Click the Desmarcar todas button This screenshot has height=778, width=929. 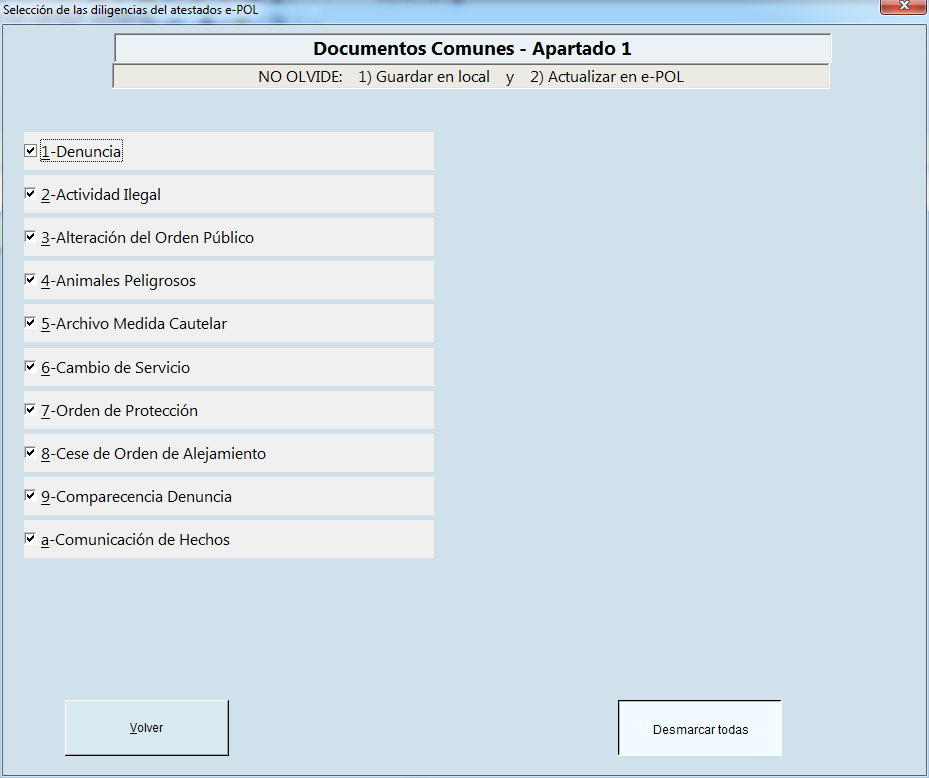click(x=700, y=728)
